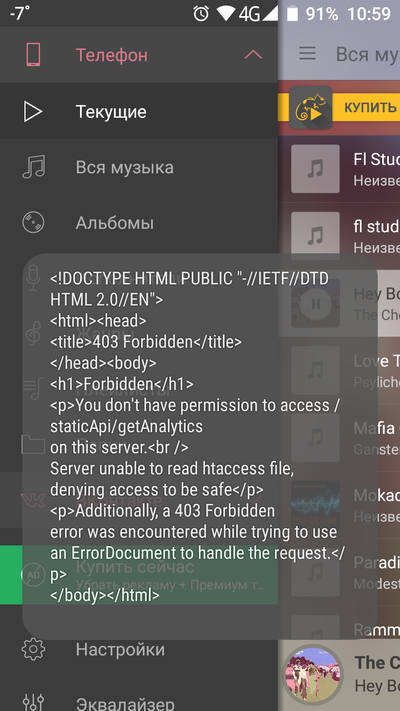Collapse the Телефон section chevron

click(x=253, y=55)
